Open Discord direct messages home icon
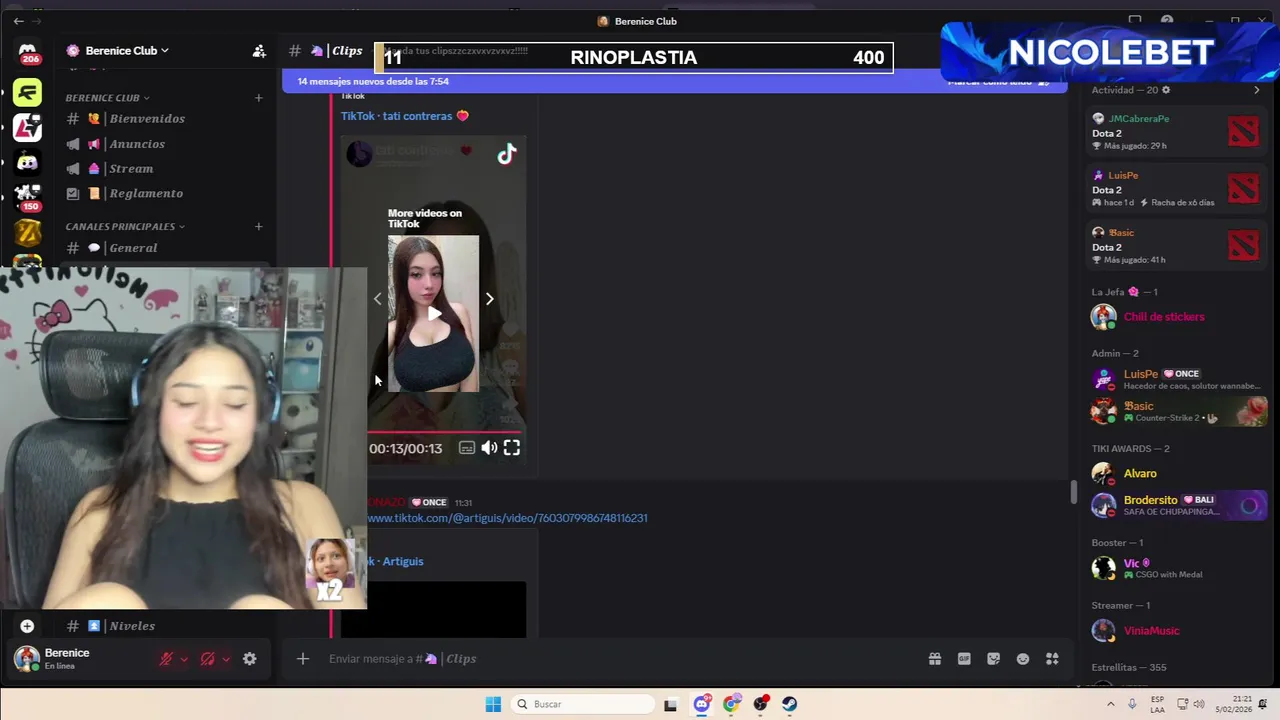1280x720 pixels. (28, 54)
